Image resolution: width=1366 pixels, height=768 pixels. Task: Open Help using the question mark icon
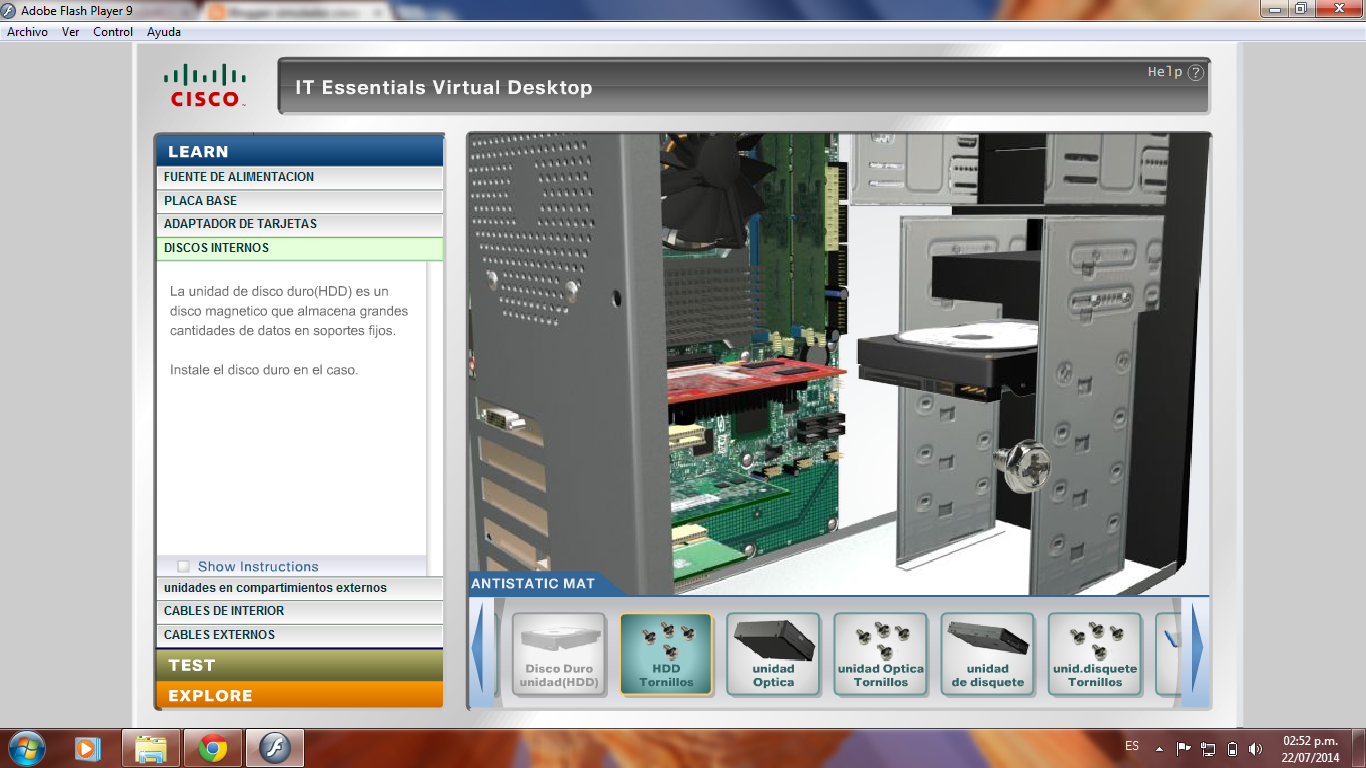click(1194, 71)
